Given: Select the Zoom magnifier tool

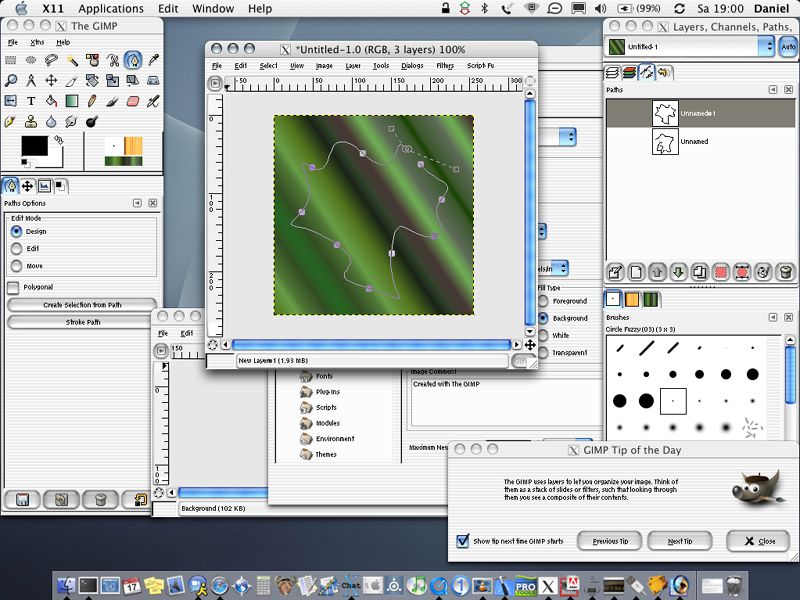Looking at the screenshot, I should tap(11, 81).
